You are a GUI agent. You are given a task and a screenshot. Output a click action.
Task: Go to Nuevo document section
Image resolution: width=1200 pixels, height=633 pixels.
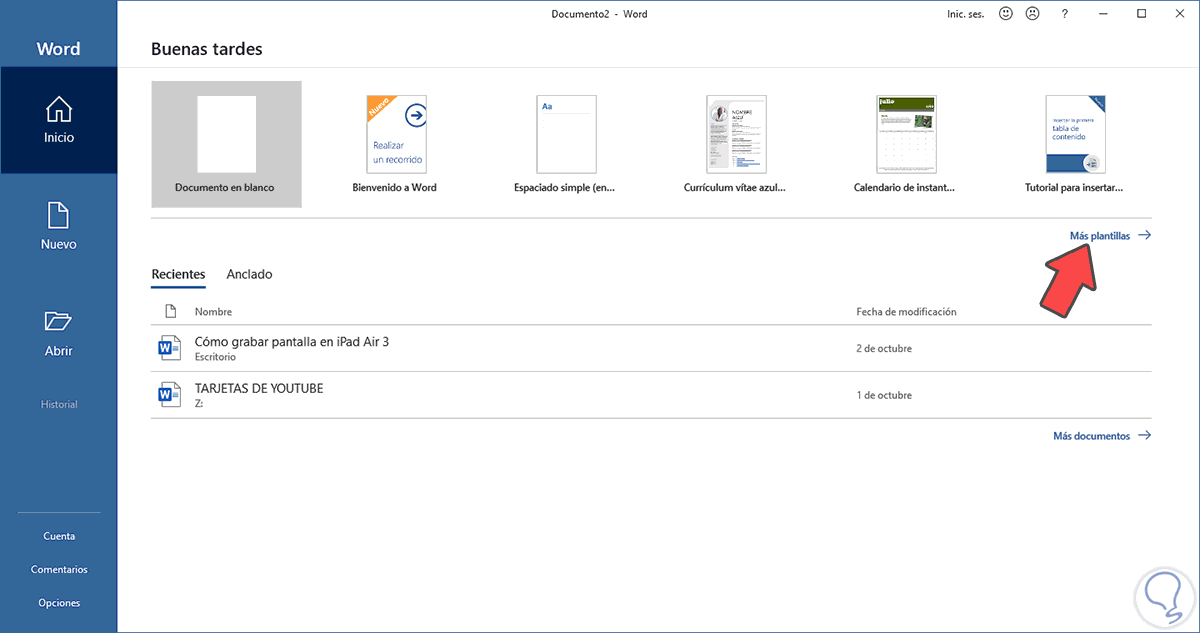click(x=59, y=227)
